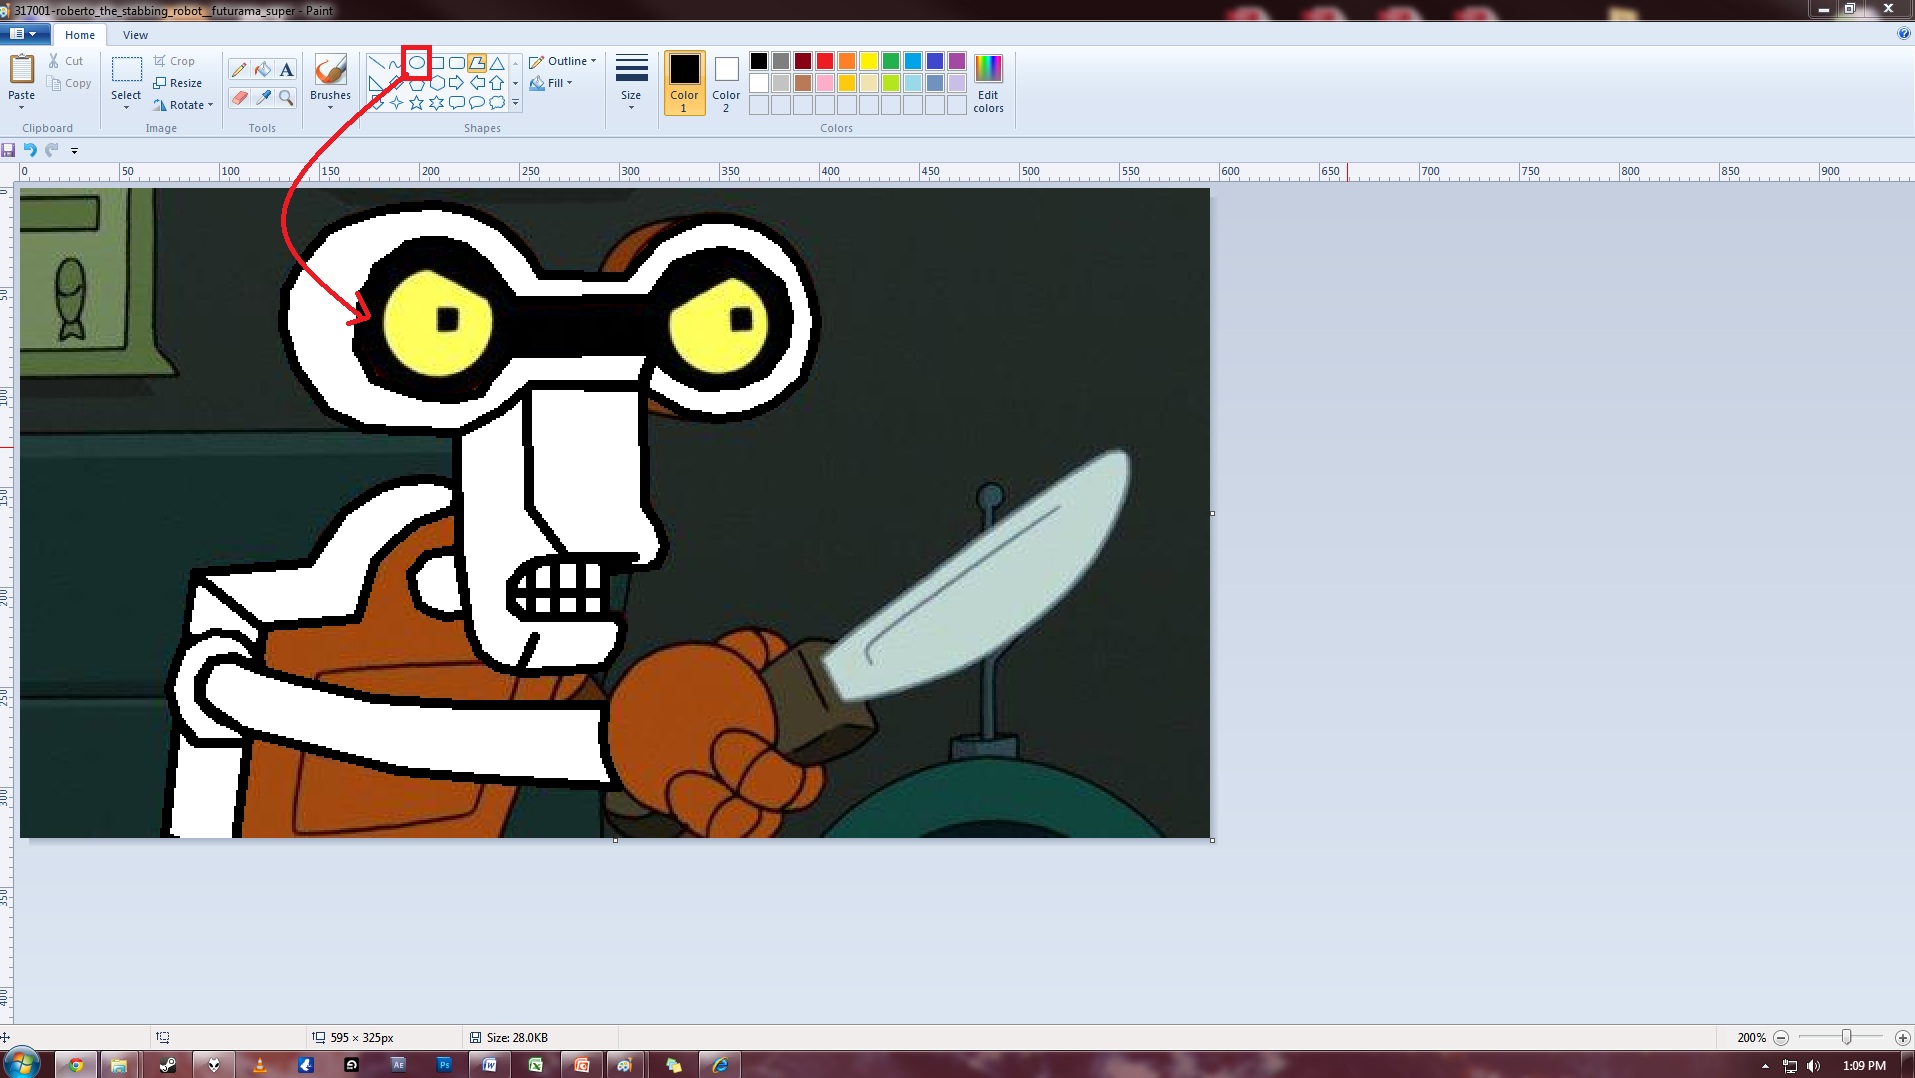Viewport: 1915px width, 1078px height.
Task: Click the rectangular Select tool icon
Action: pos(126,70)
